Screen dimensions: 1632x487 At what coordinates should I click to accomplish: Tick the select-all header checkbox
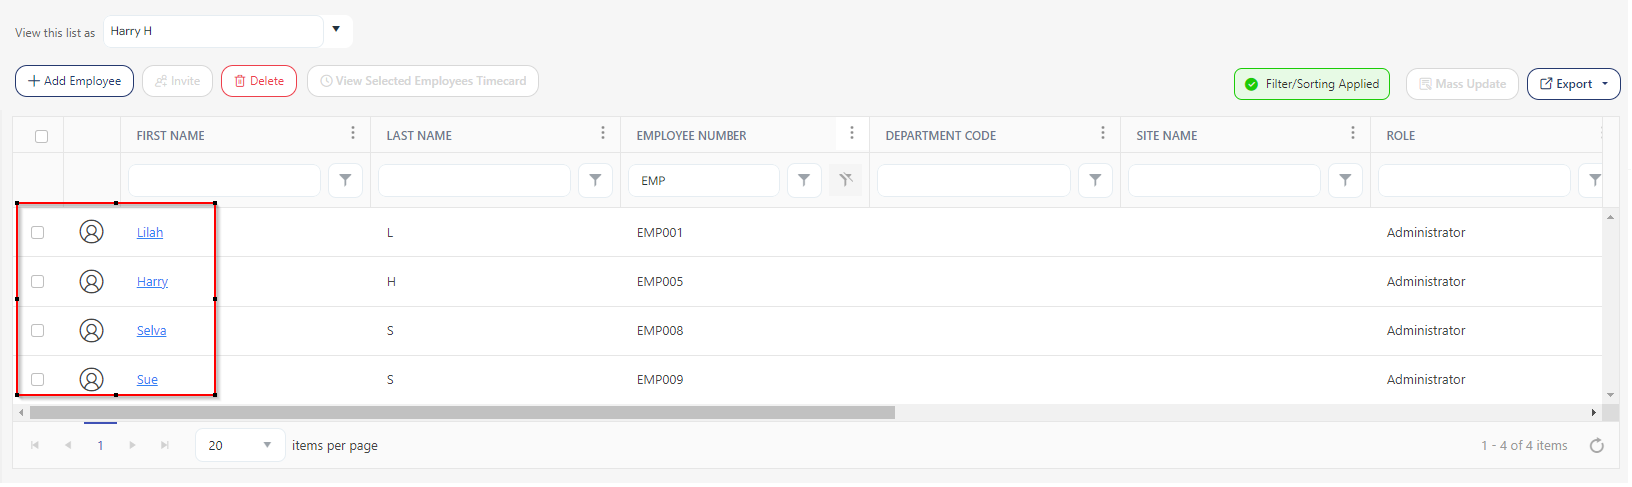(41, 136)
